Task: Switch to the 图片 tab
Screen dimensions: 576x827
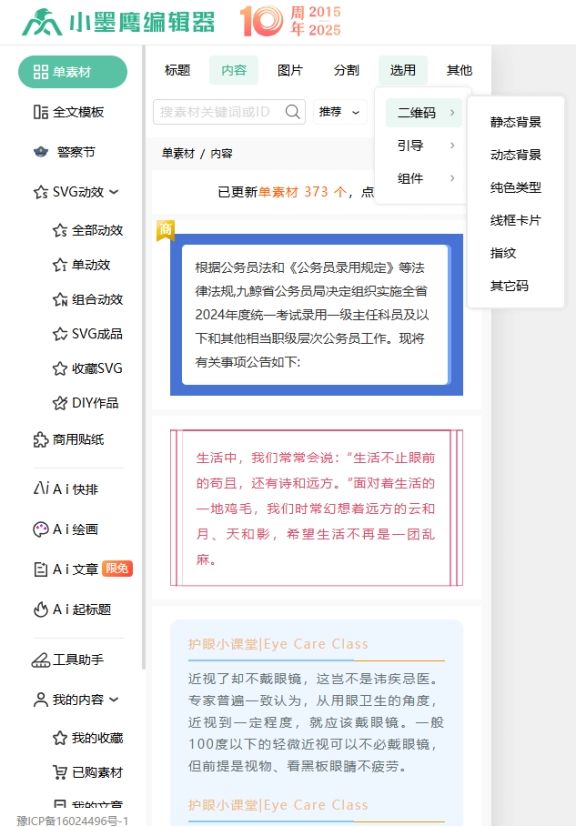Action: [290, 70]
